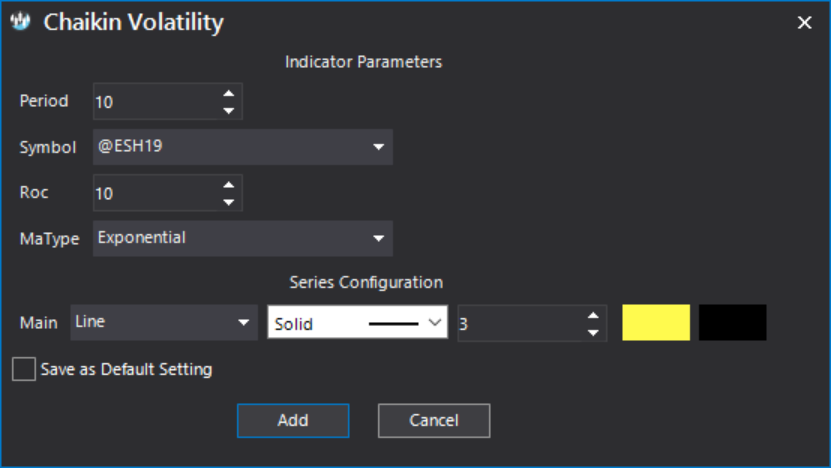Click the Roc label
This screenshot has height=468, width=831.
pos(34,192)
